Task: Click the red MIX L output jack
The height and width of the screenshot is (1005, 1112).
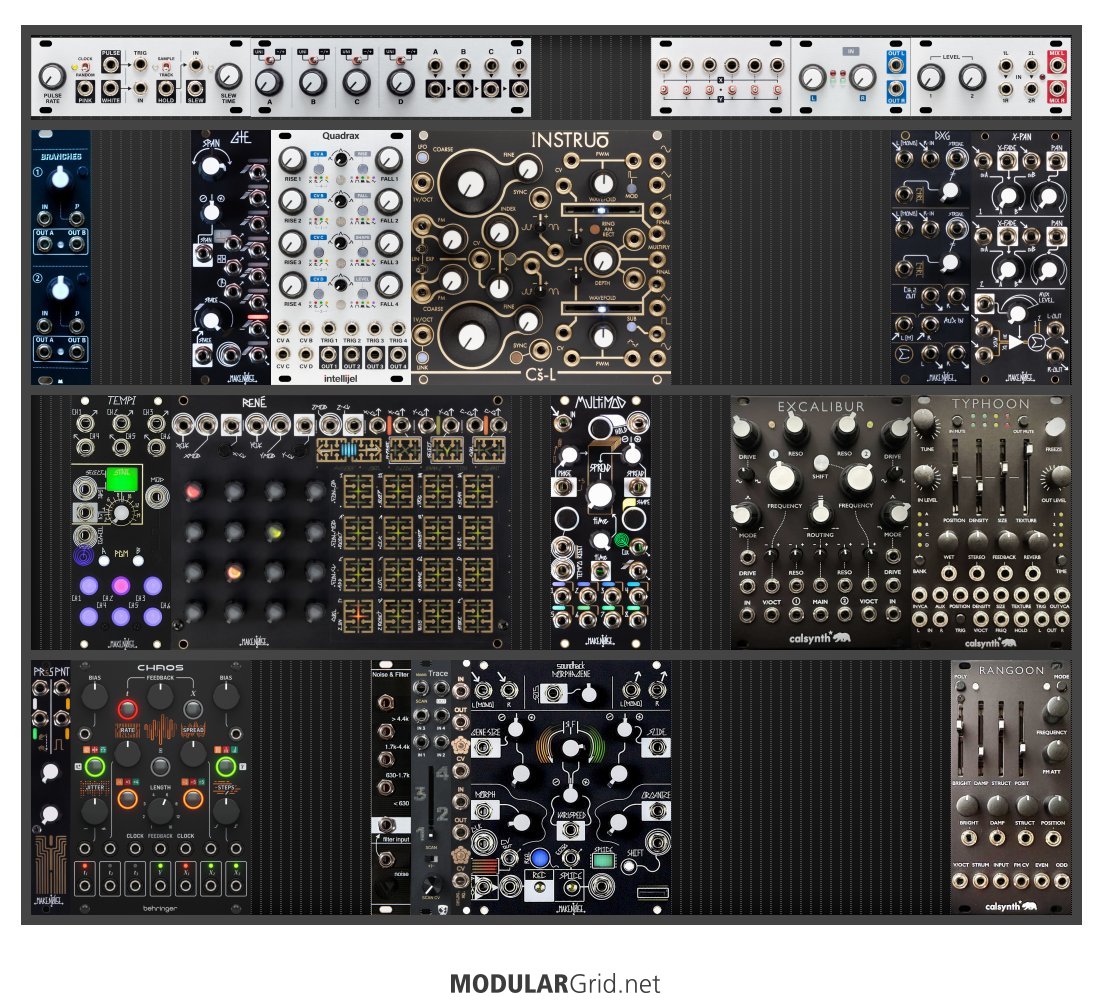Action: (1057, 66)
